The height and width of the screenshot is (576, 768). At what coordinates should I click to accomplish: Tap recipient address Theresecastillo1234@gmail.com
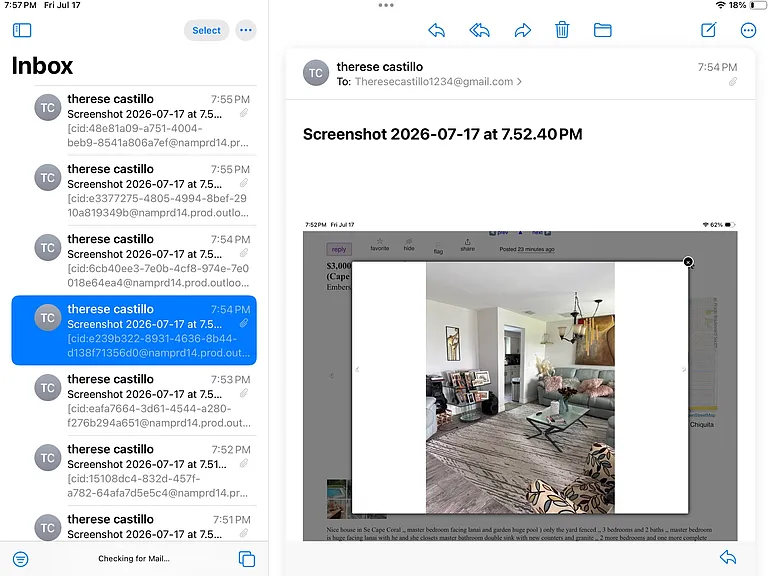(x=433, y=82)
